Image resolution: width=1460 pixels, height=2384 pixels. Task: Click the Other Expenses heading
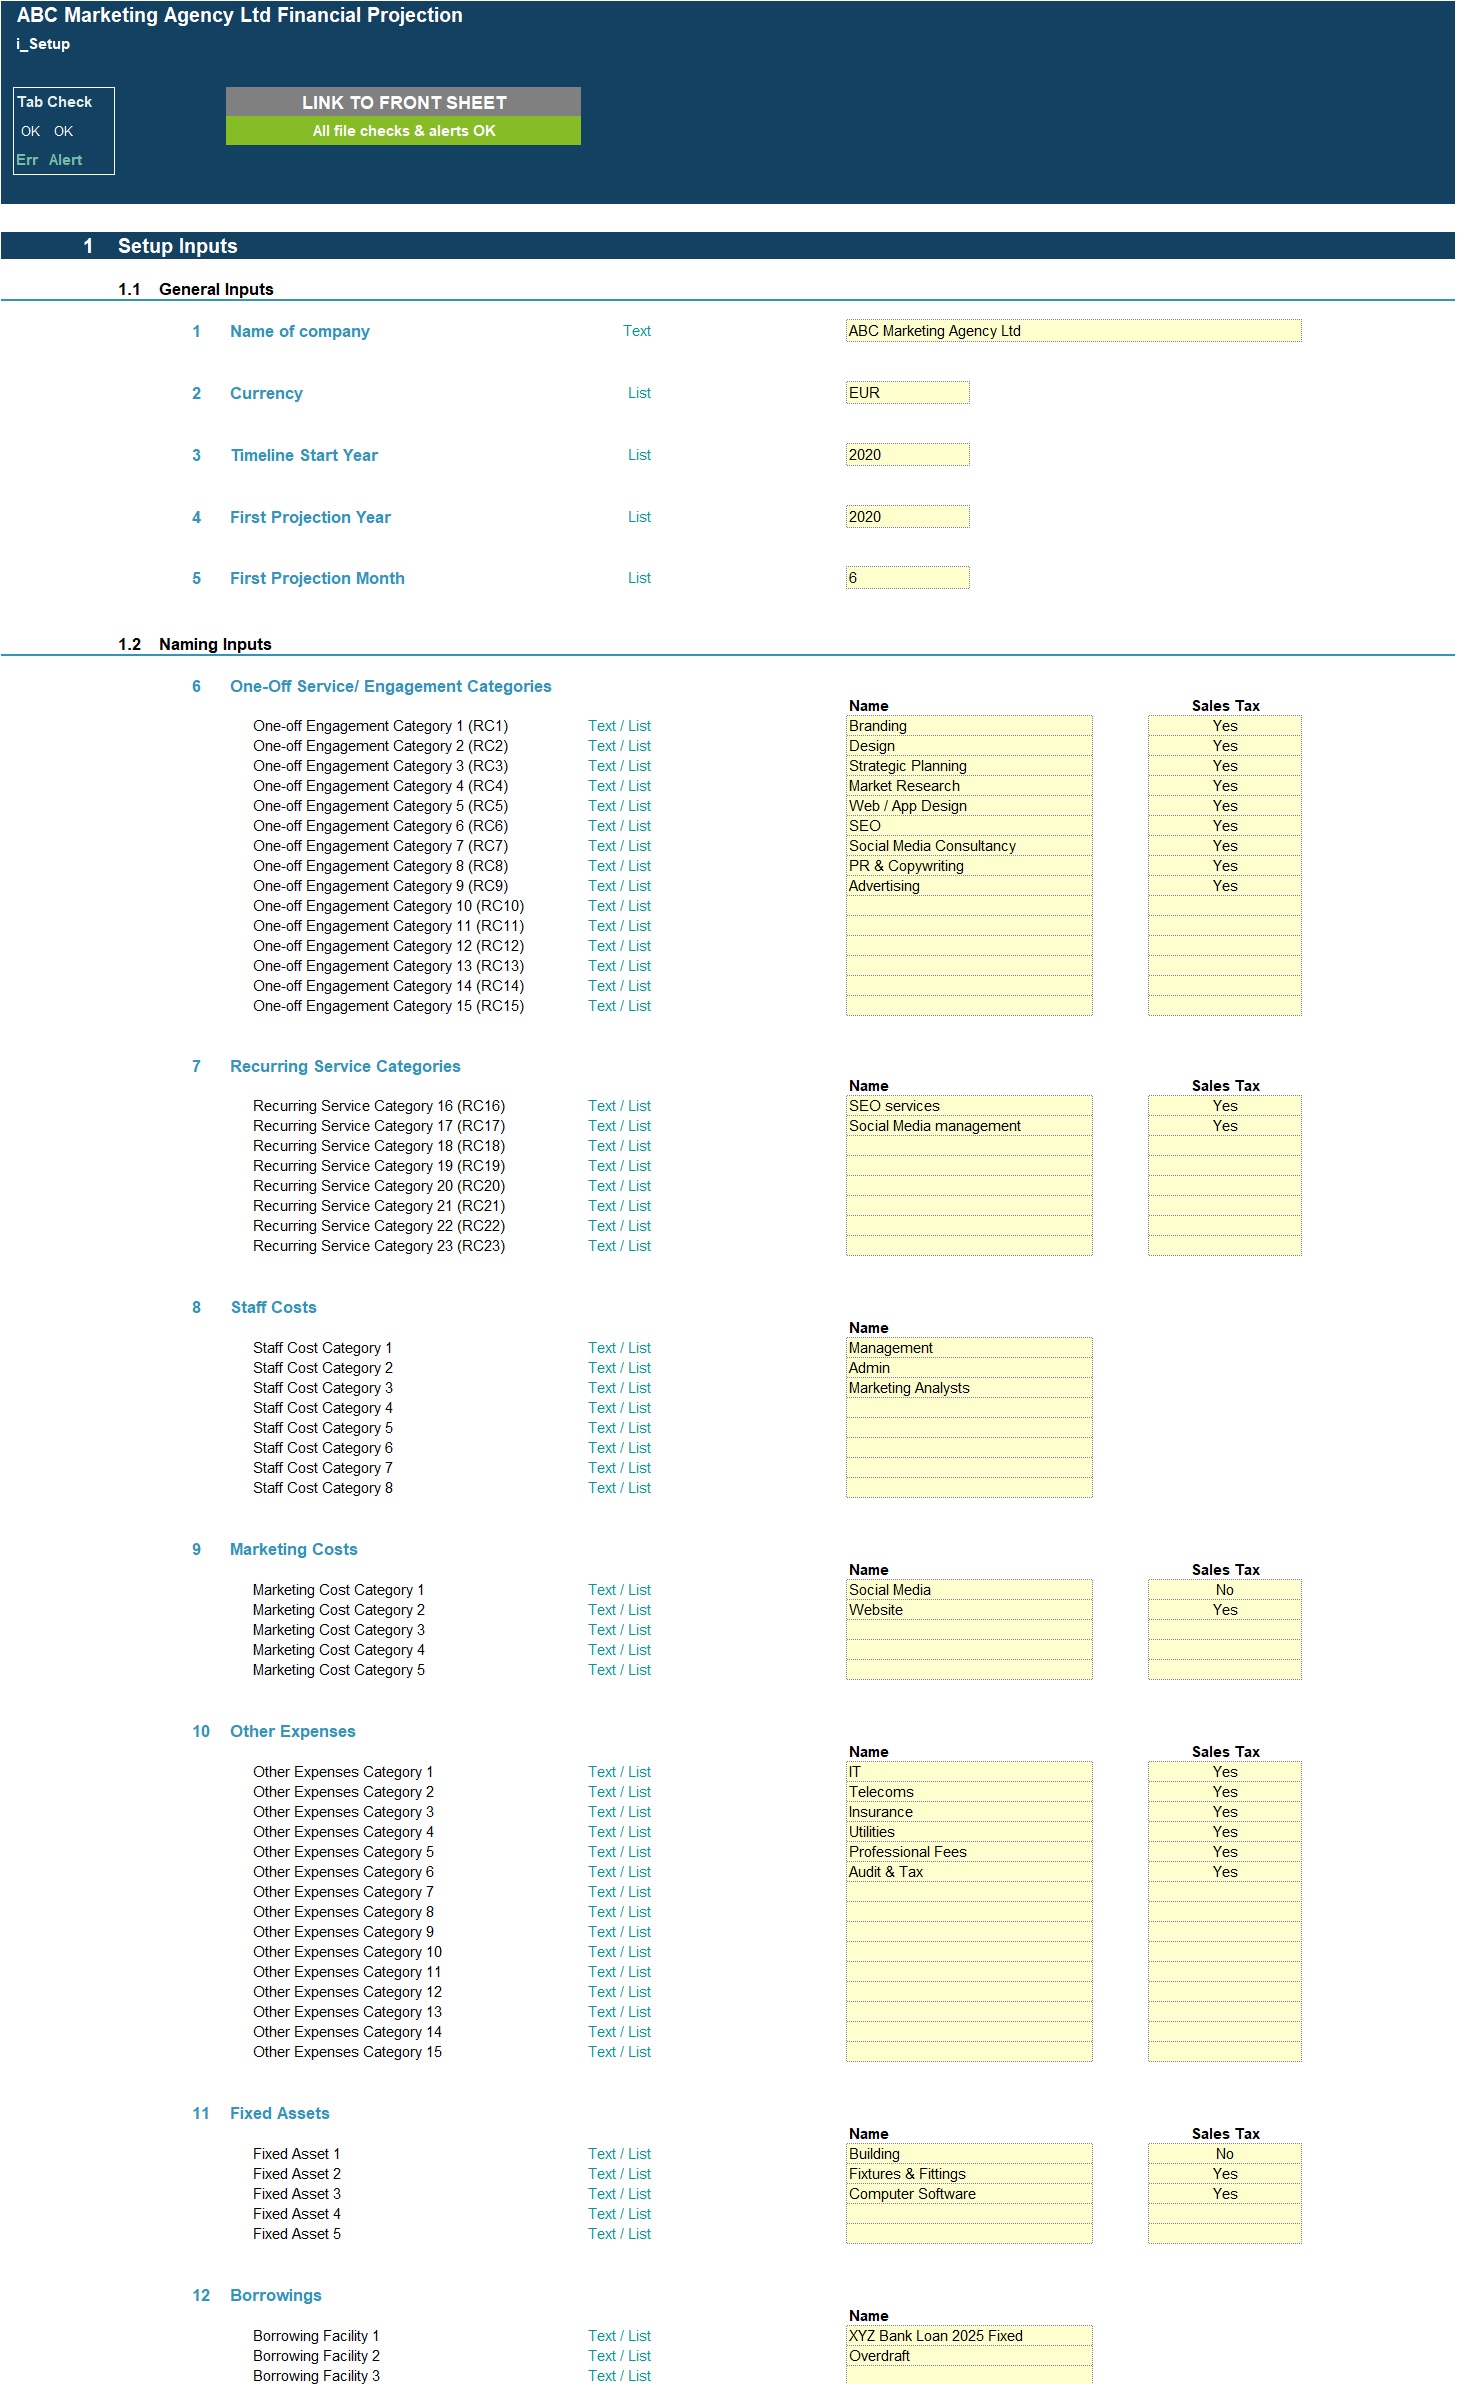pyautogui.click(x=293, y=1731)
